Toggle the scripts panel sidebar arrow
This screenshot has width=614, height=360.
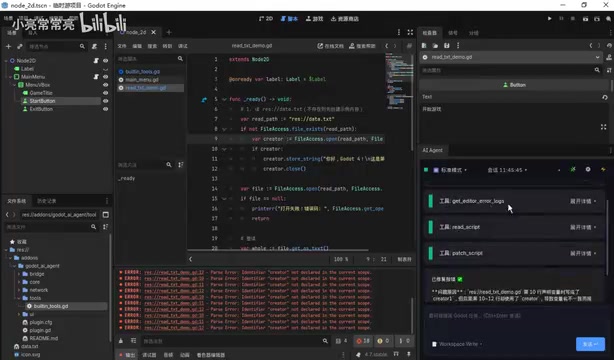[190, 259]
